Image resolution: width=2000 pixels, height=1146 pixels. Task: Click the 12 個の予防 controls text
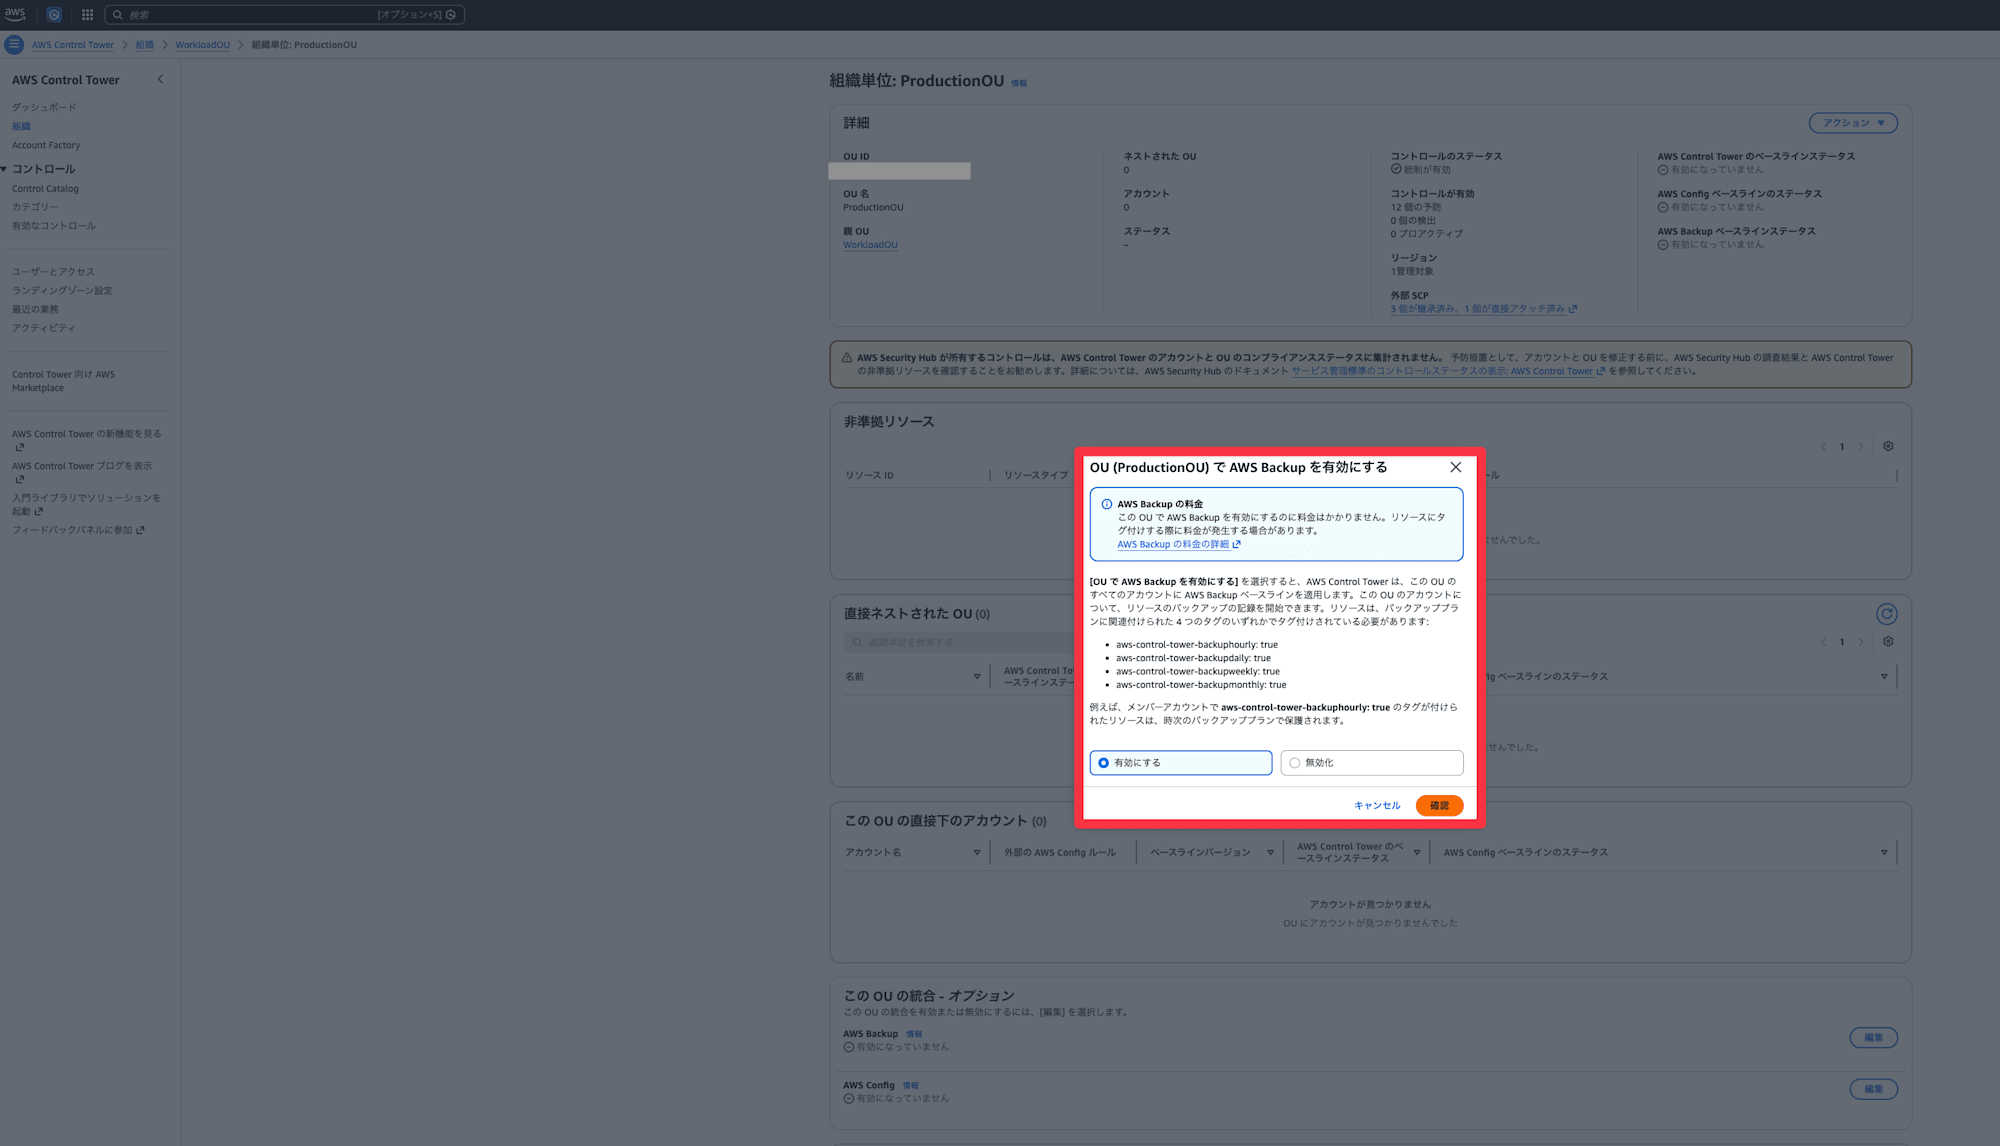1415,207
